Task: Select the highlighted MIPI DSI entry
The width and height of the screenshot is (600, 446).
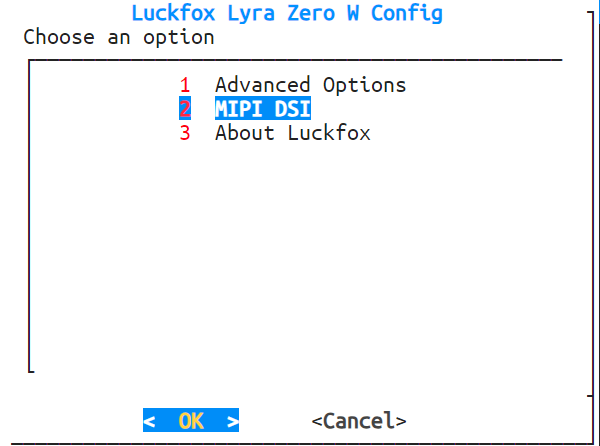Action: pos(262,109)
